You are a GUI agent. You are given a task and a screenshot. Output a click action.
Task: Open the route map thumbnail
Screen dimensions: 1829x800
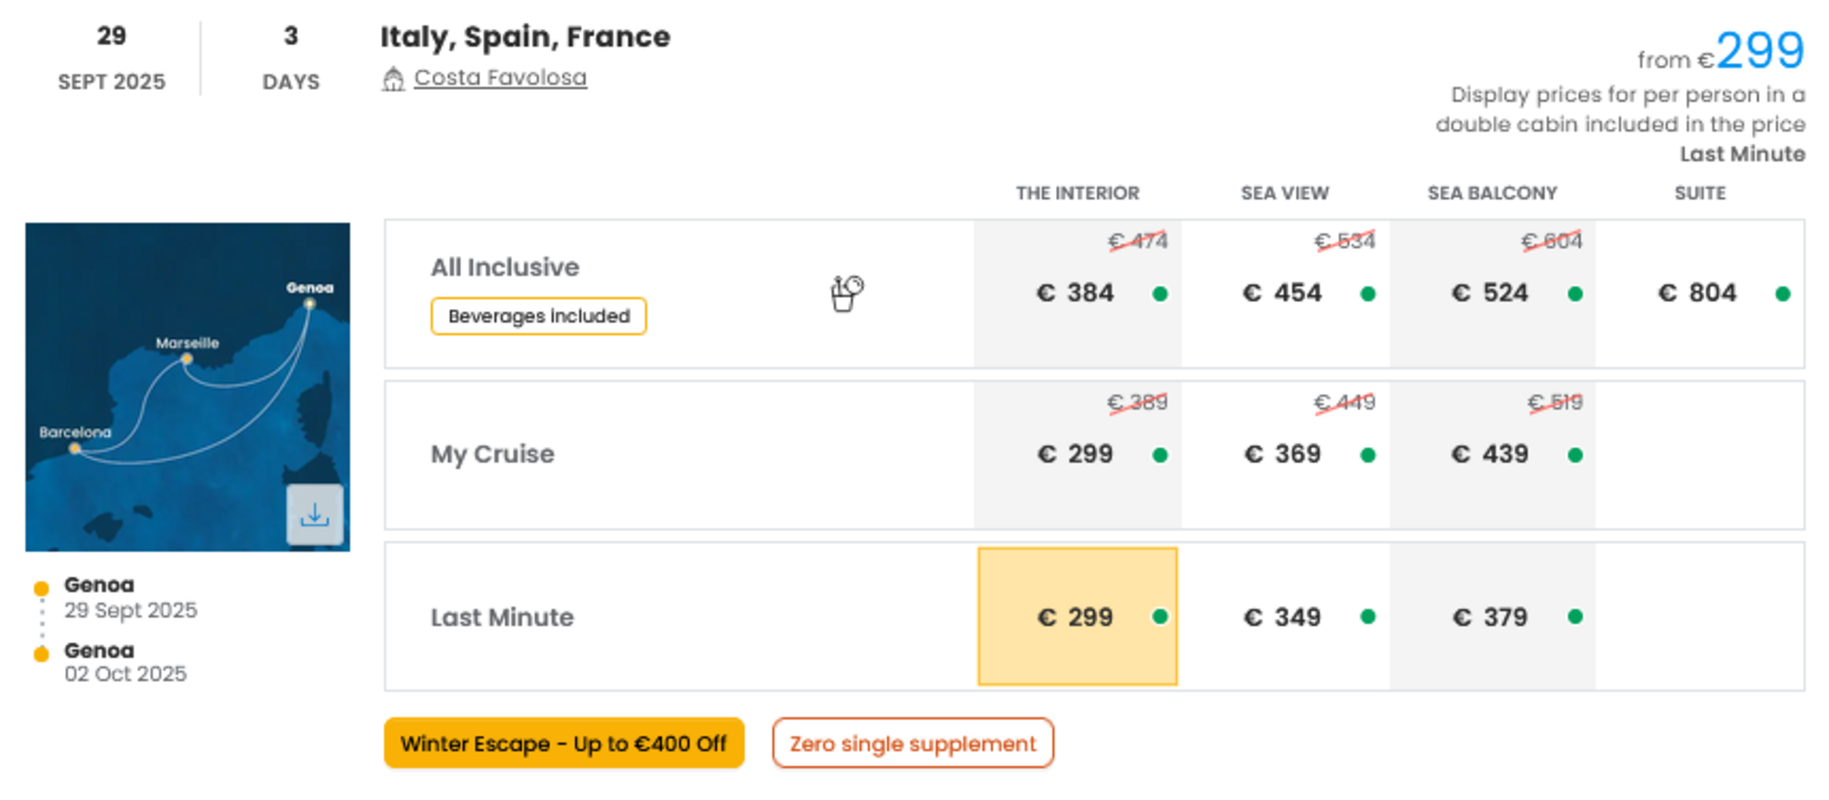point(188,387)
